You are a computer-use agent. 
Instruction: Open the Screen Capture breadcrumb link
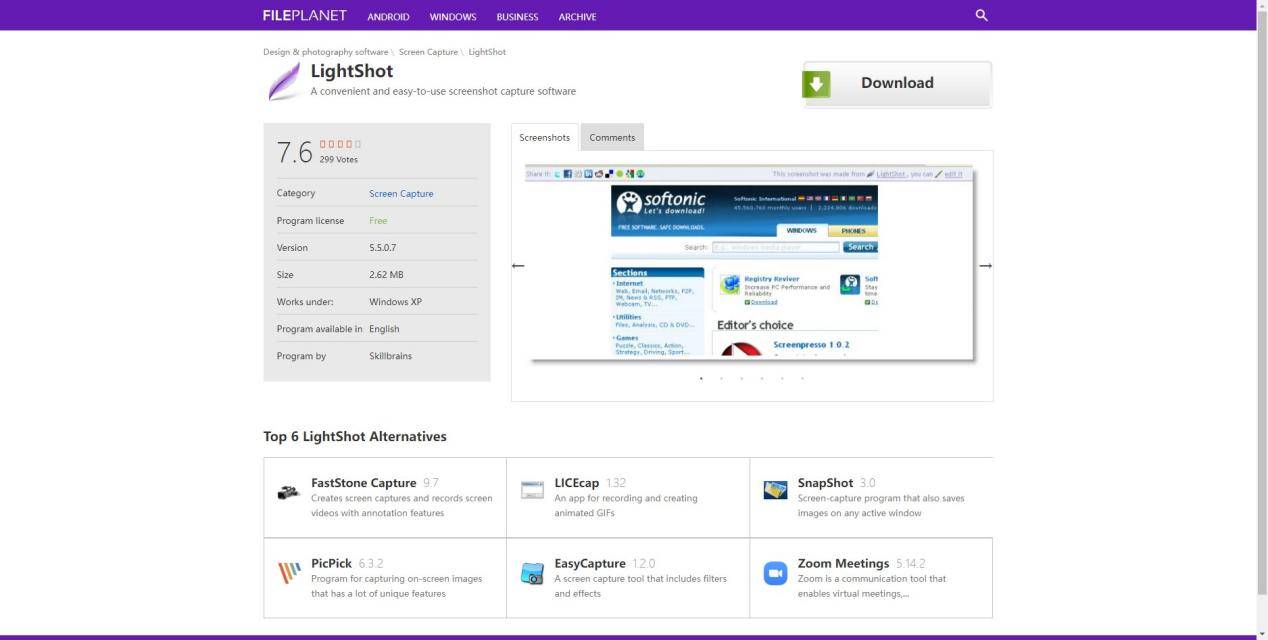pyautogui.click(x=428, y=52)
